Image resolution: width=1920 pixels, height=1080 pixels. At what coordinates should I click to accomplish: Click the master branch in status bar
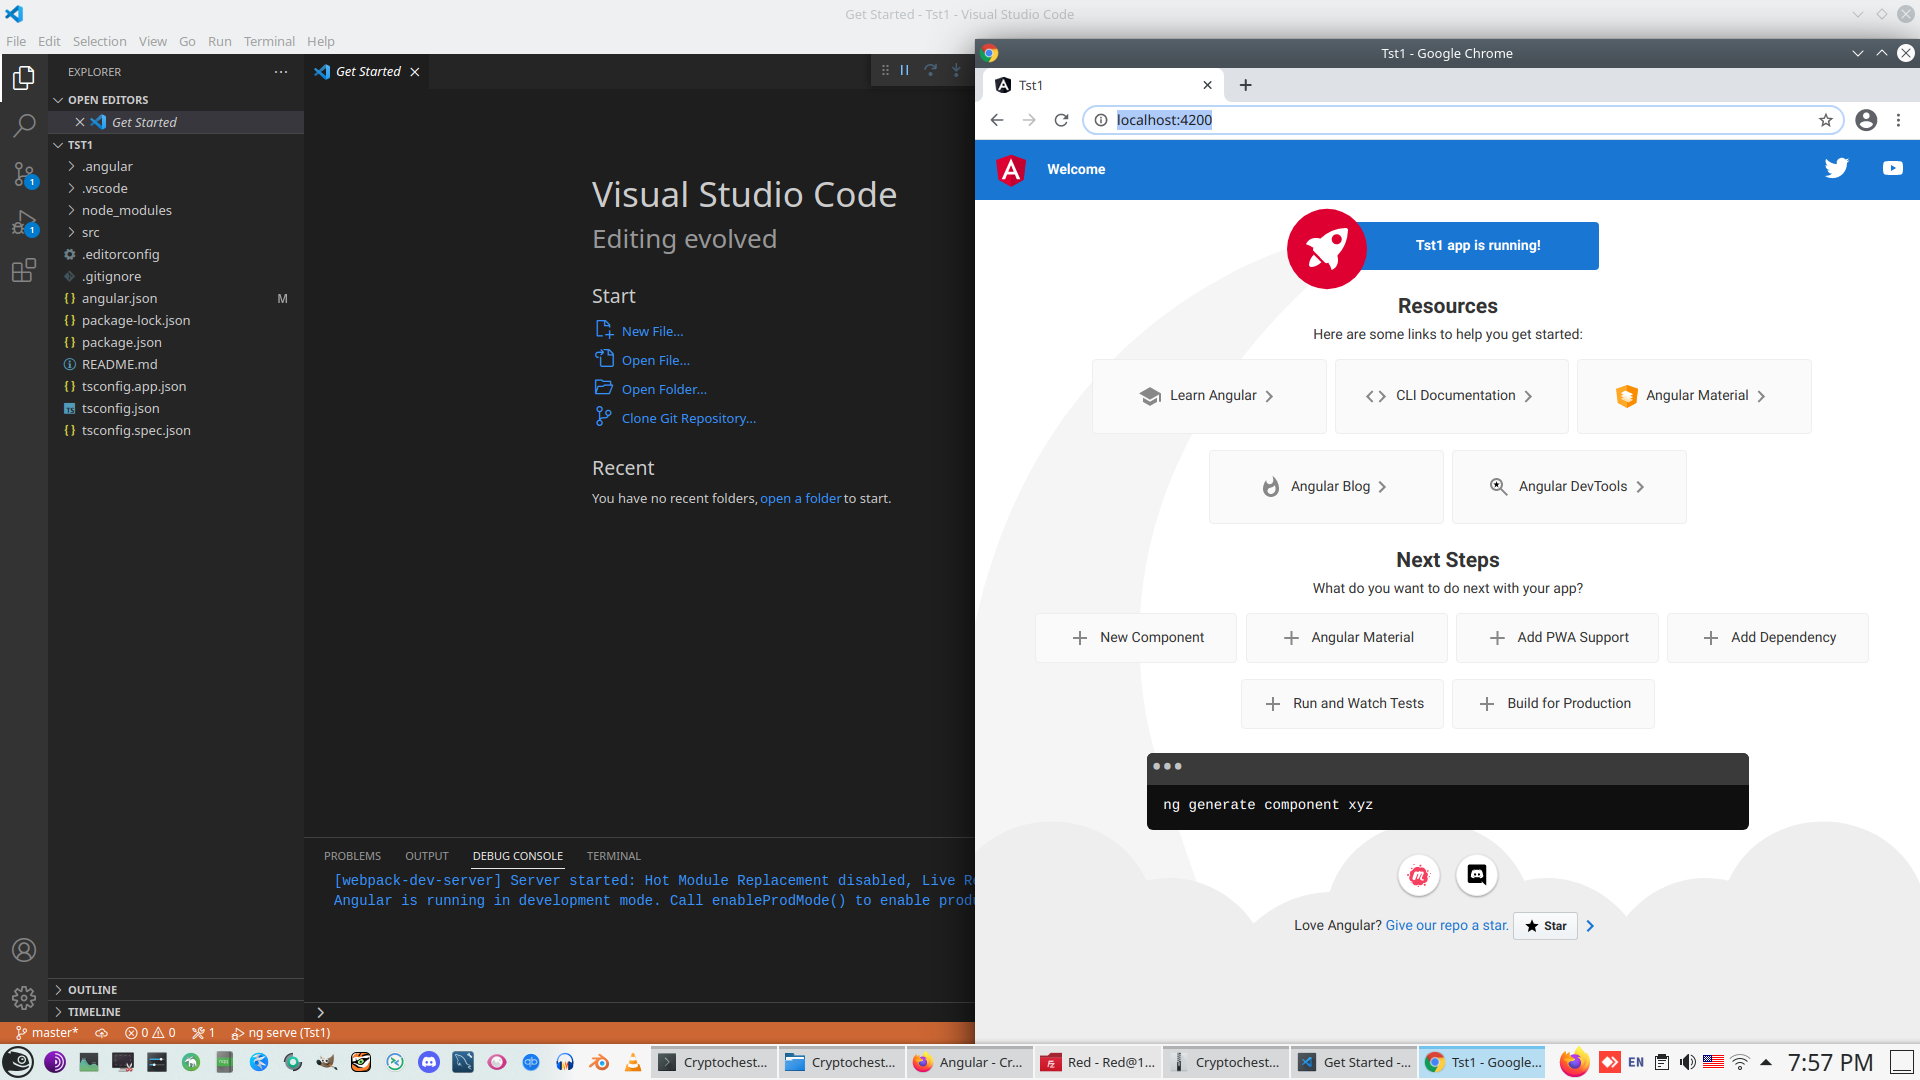47,1033
